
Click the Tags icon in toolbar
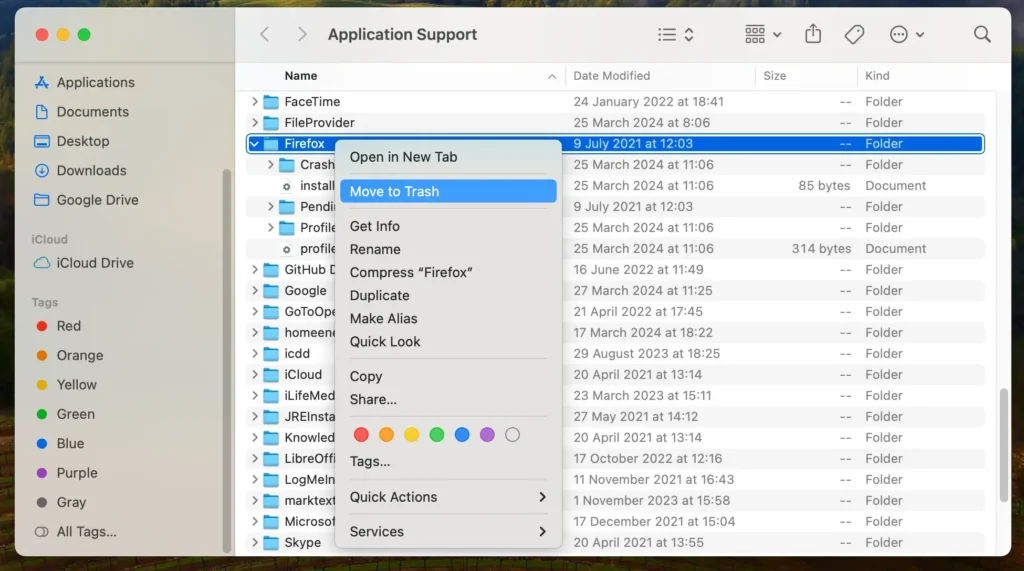click(854, 35)
